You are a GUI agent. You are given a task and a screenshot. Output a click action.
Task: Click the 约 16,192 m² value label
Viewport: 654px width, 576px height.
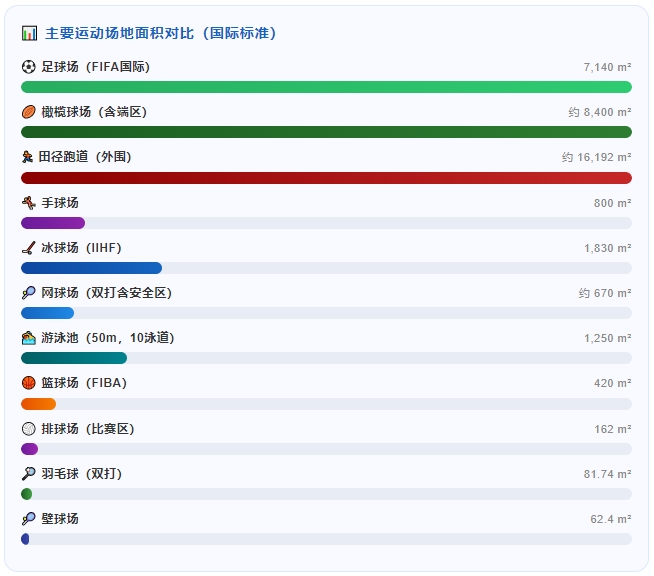pos(596,157)
